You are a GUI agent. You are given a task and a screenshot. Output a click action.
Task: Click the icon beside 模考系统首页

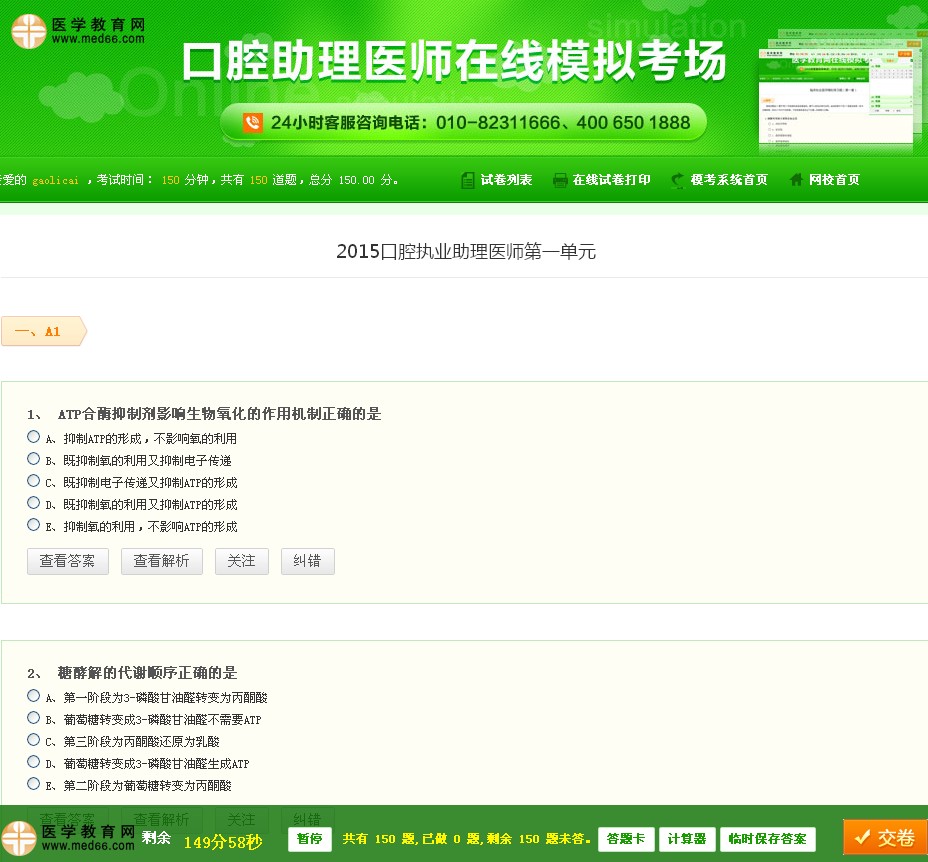point(676,180)
